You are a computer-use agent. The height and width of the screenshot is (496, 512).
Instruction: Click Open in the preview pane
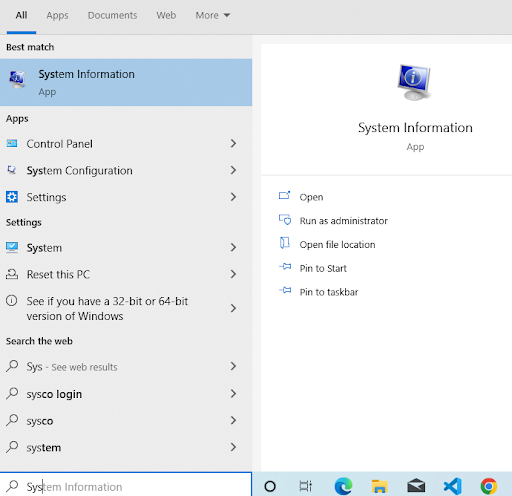click(x=311, y=197)
